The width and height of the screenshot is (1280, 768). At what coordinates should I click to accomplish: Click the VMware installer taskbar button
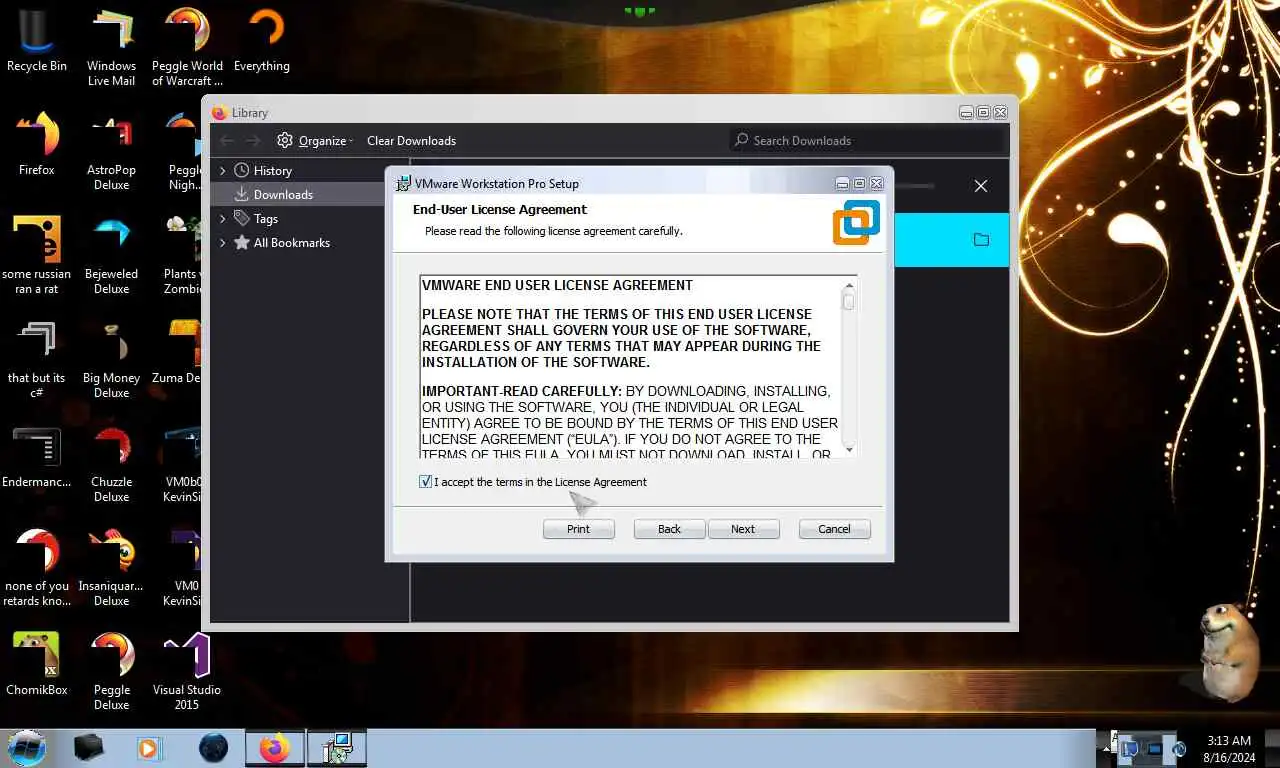coord(337,748)
